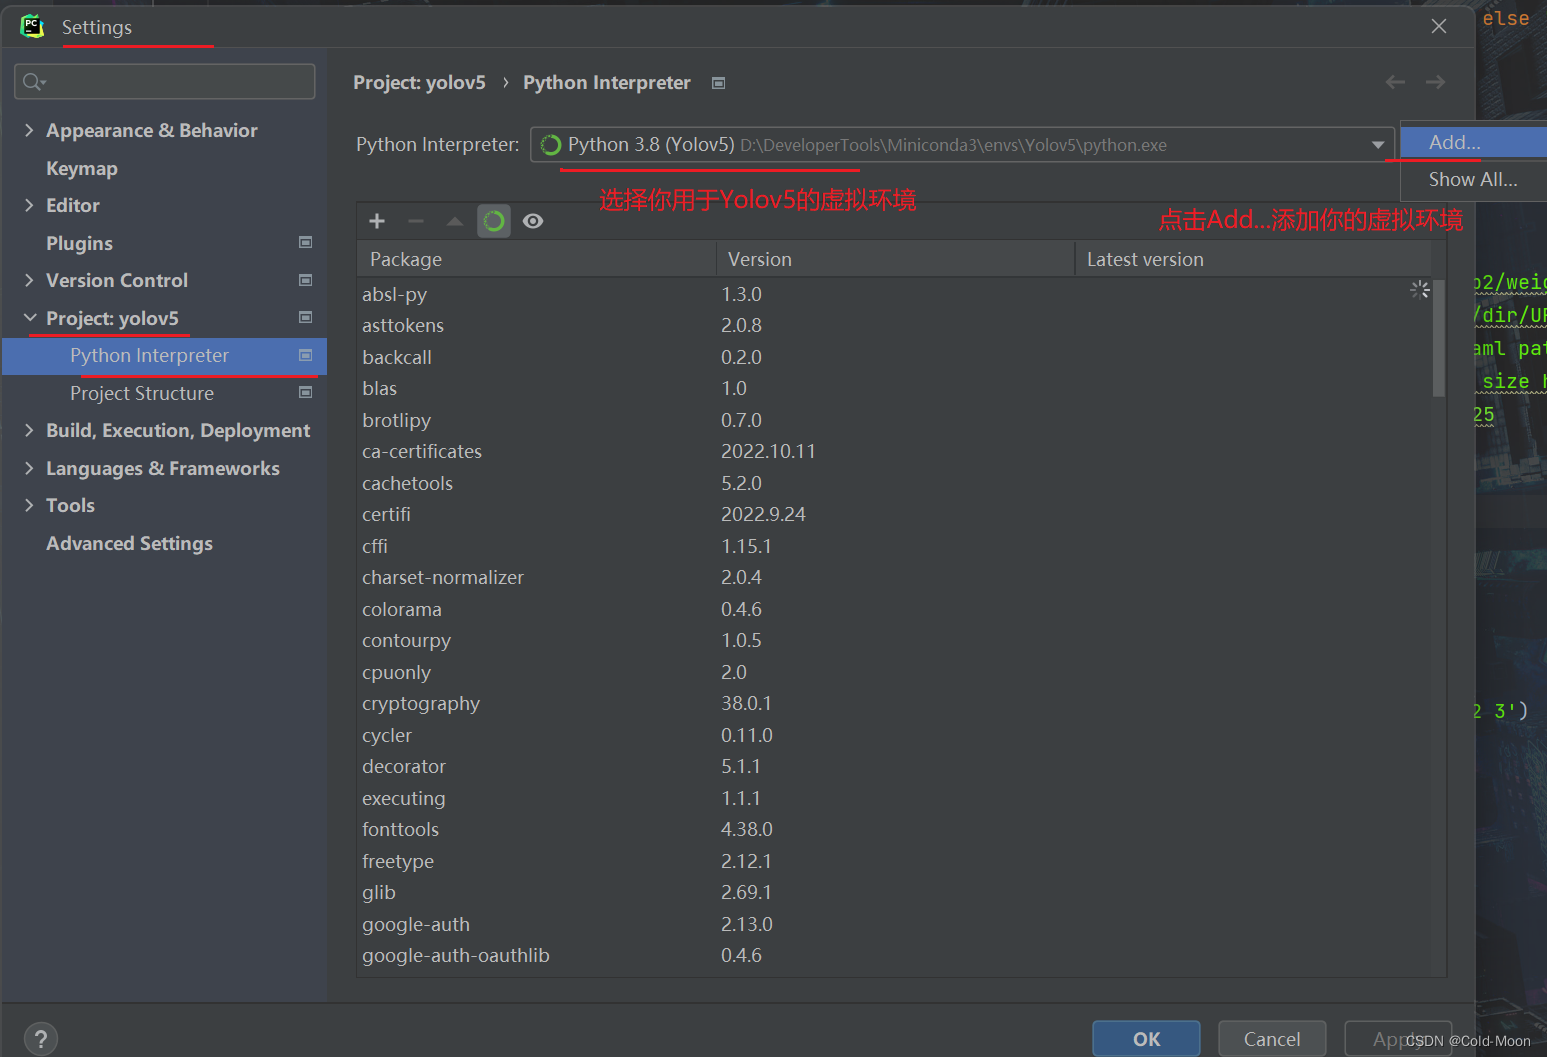Viewport: 1547px width, 1057px height.
Task: Select the cpuonly package row
Action: (x=894, y=672)
